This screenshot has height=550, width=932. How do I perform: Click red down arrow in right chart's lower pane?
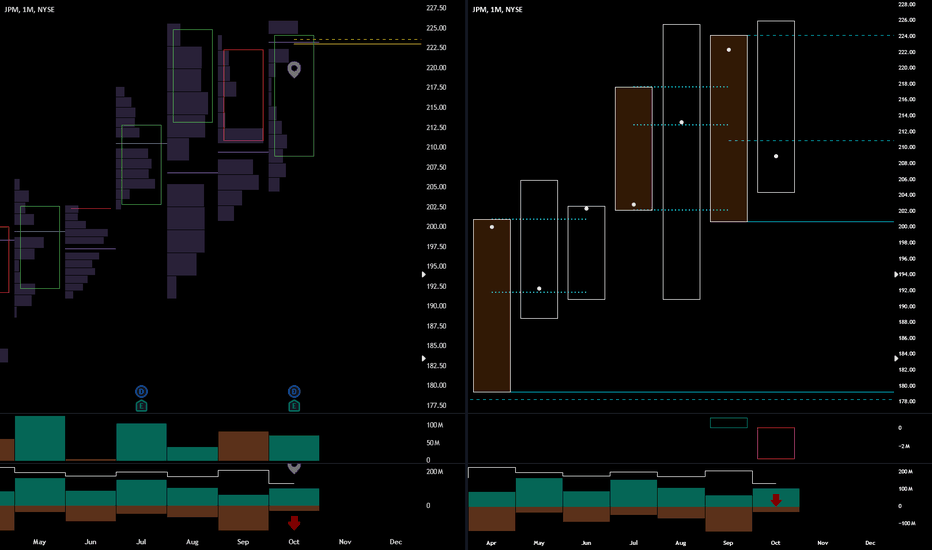[x=776, y=500]
